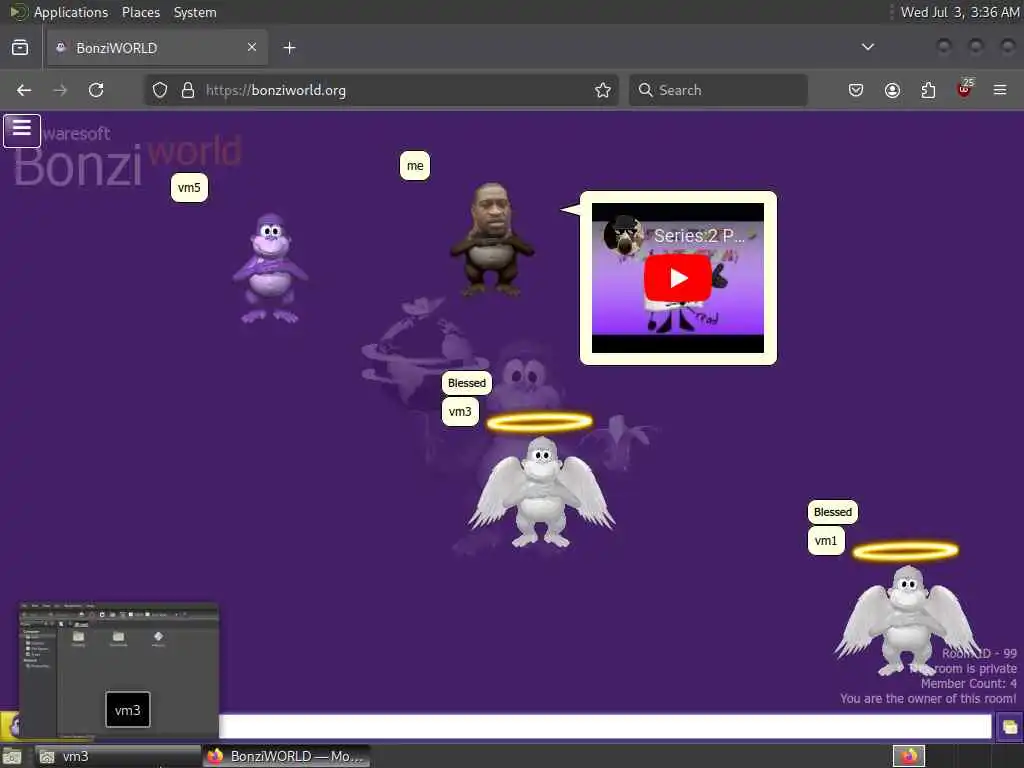Screen dimensions: 1024x768
Task: Click the Blessed tag above vm3
Action: click(x=467, y=383)
